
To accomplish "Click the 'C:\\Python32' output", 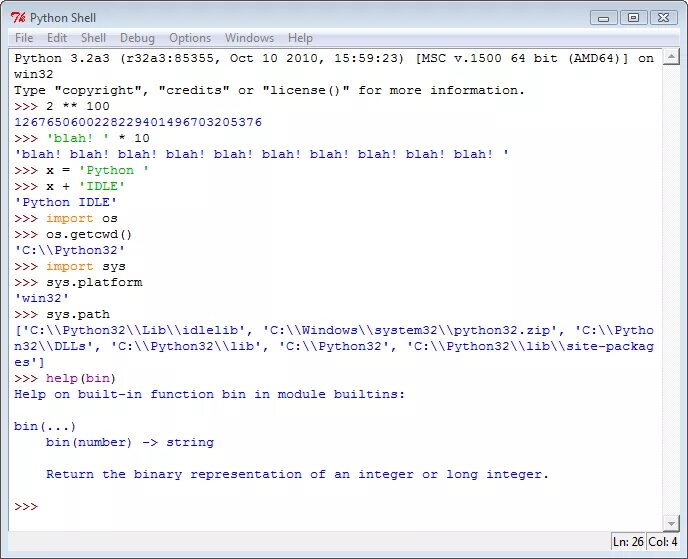I will click(70, 250).
